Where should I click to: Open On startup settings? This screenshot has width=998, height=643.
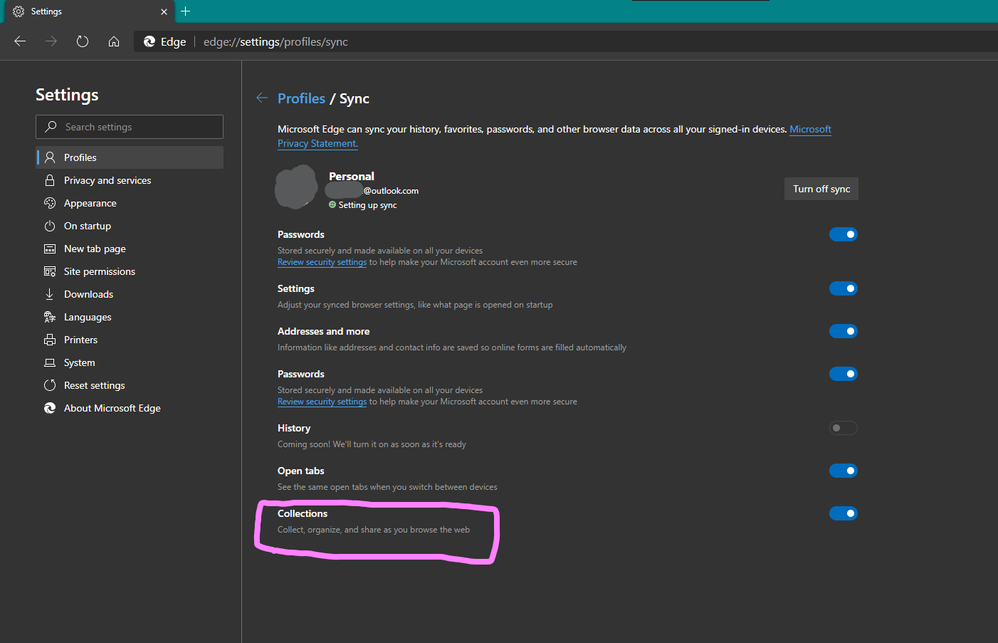click(x=130, y=226)
